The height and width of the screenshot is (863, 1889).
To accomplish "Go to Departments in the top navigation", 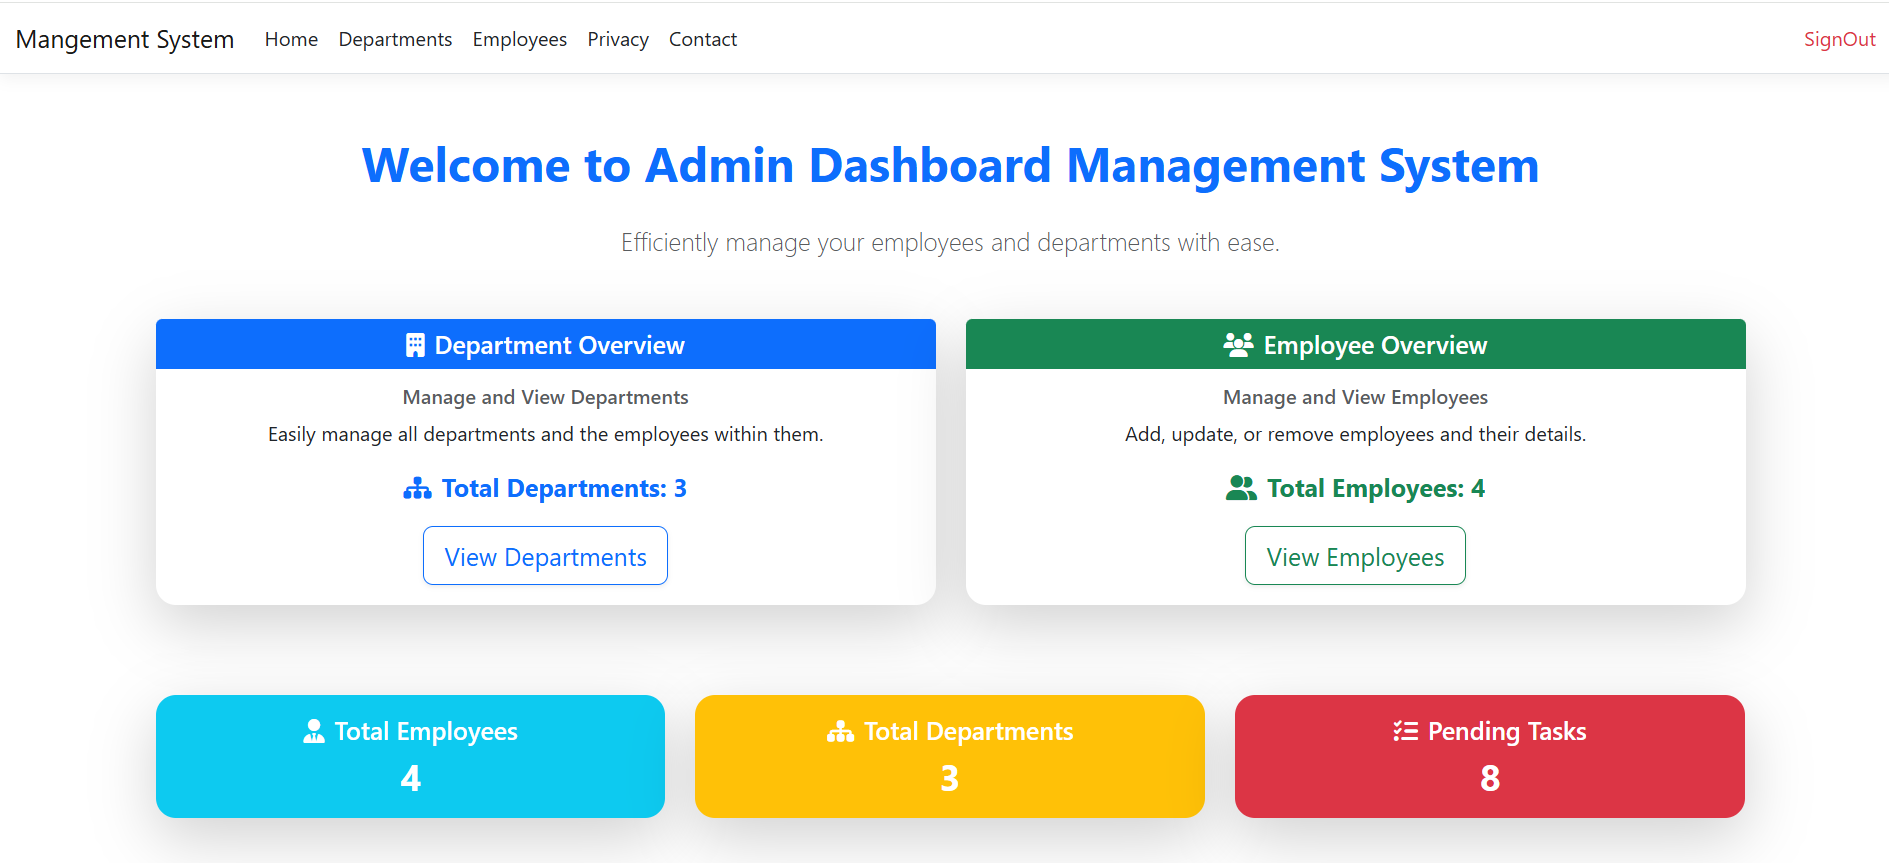I will tap(395, 39).
